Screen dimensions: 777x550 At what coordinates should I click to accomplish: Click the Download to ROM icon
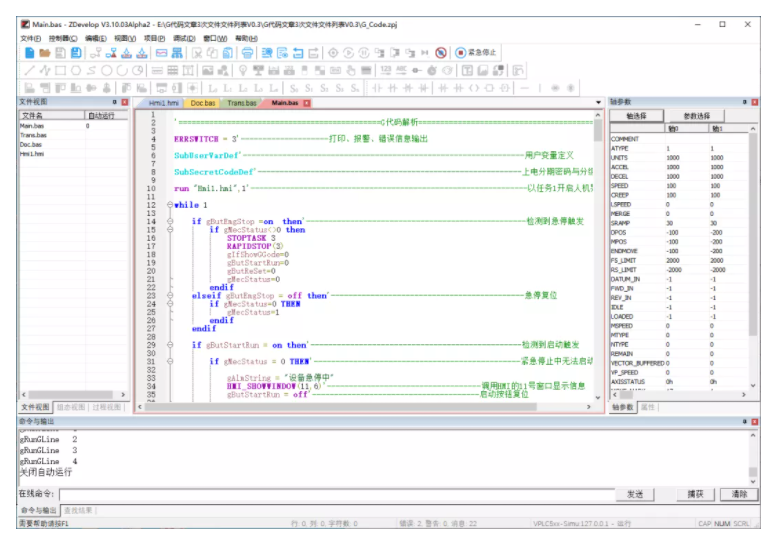coord(142,53)
